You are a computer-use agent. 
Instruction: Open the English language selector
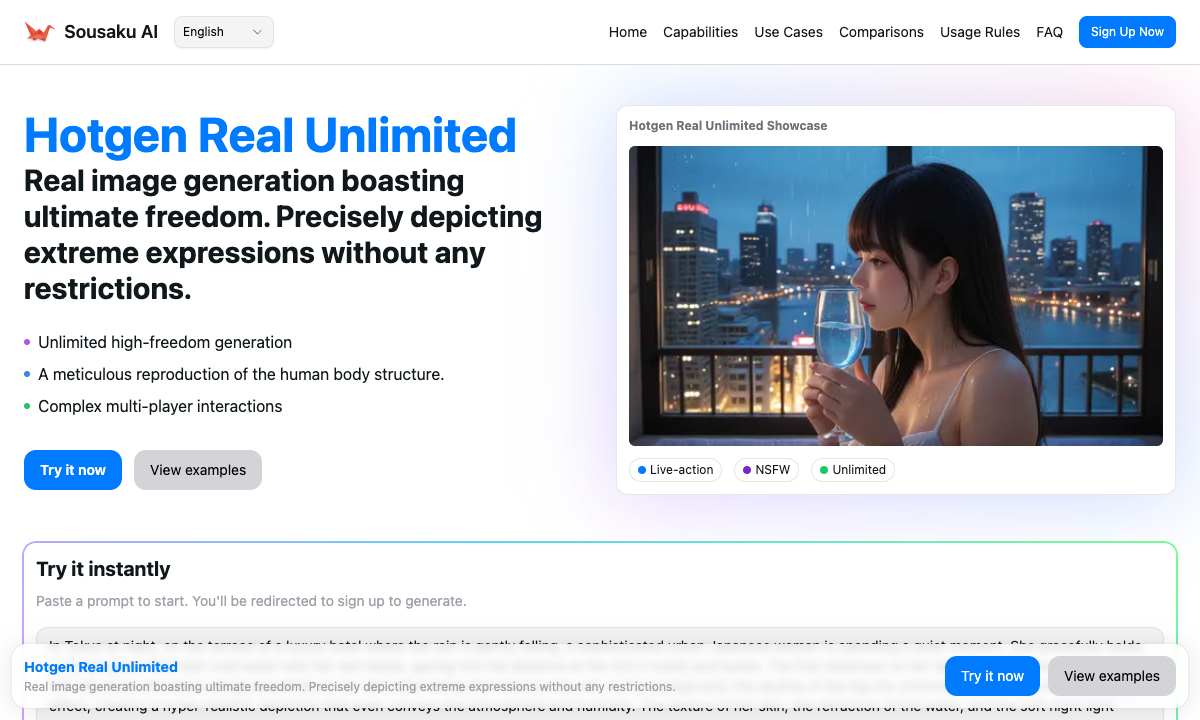point(222,31)
